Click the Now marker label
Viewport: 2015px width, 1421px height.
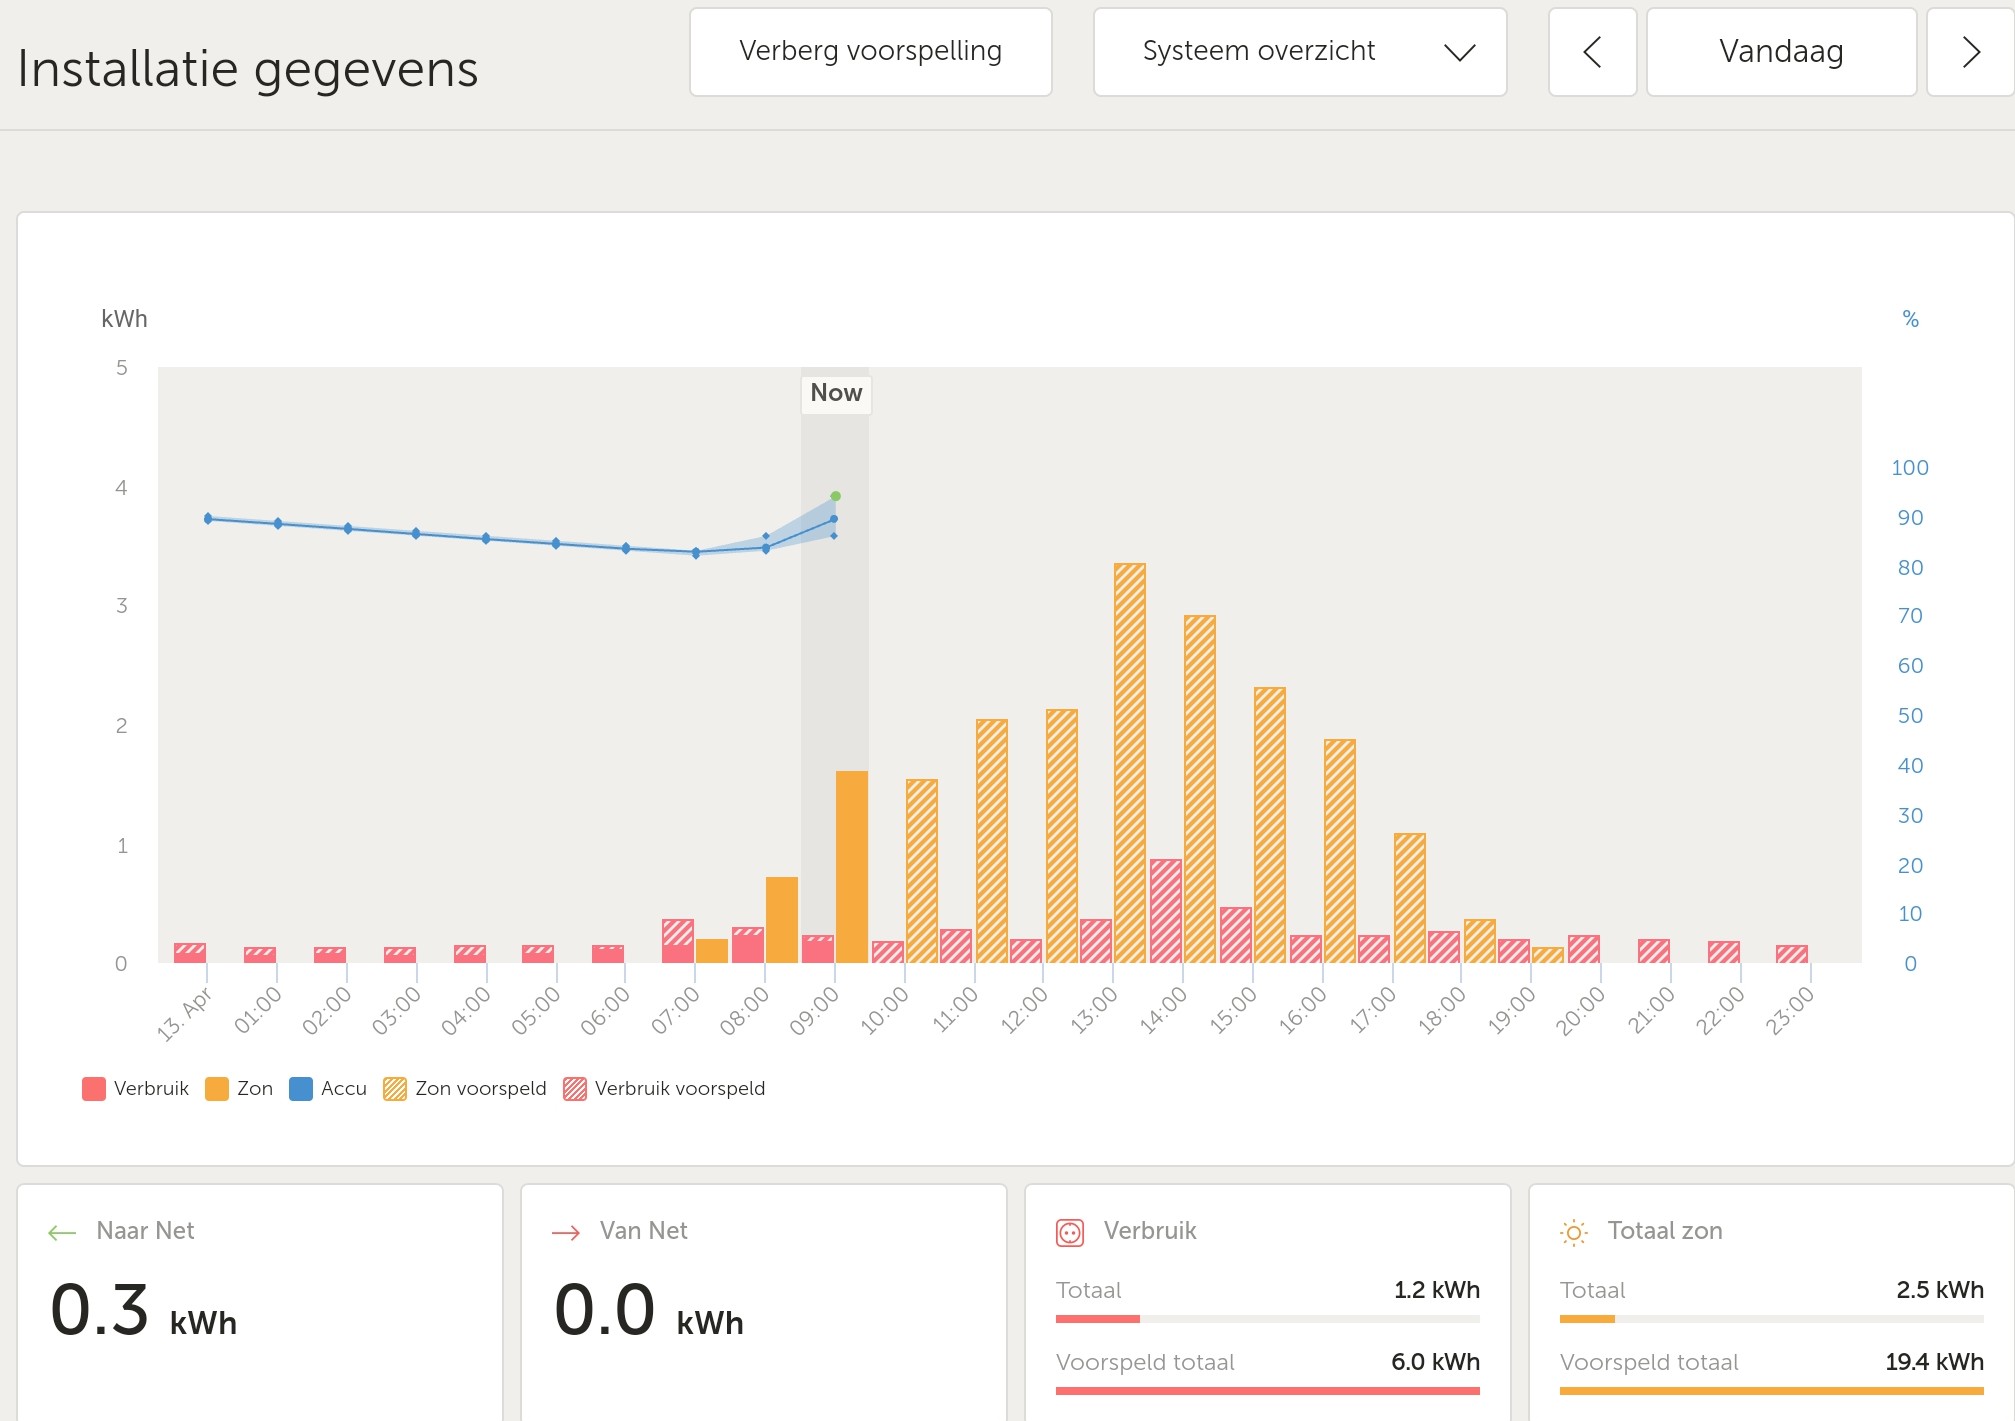[x=836, y=393]
